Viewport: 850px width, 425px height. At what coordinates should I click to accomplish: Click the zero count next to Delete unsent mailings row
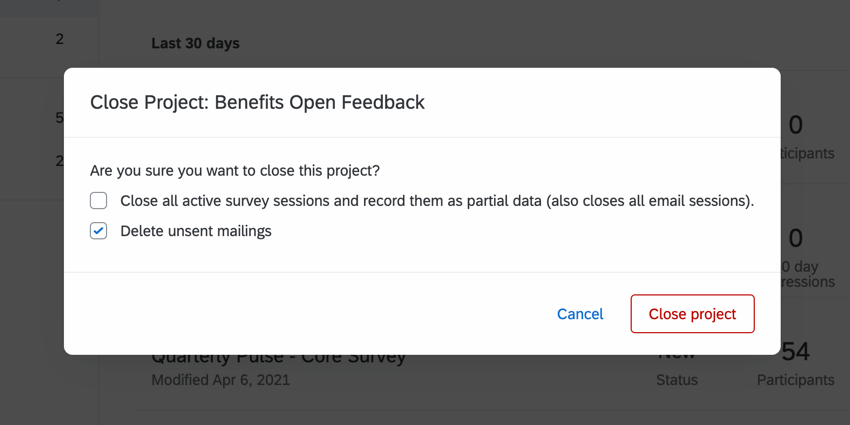click(x=796, y=238)
